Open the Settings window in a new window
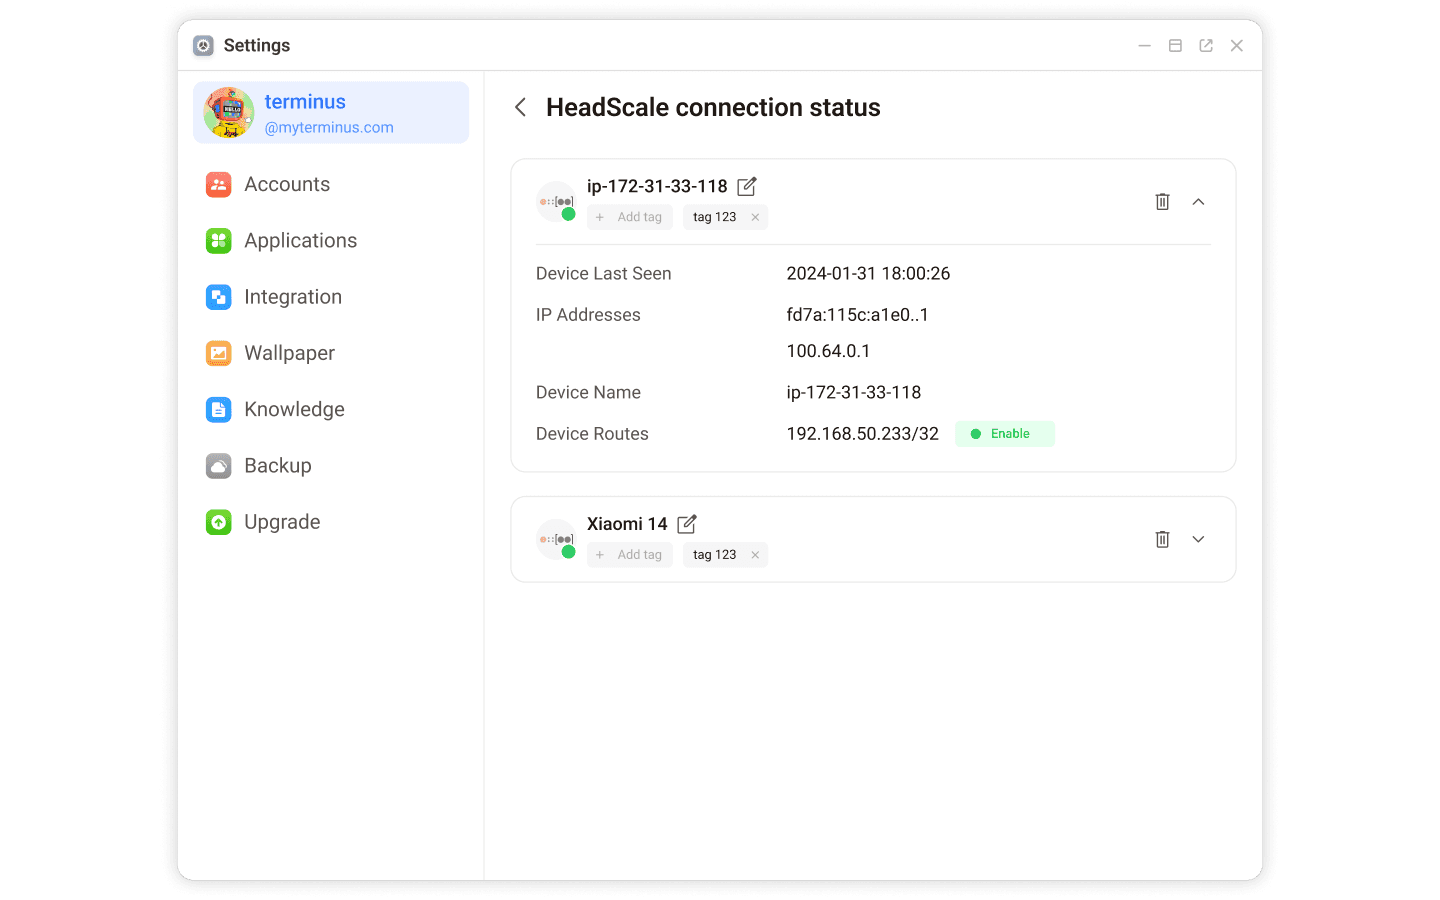The image size is (1440, 900). pyautogui.click(x=1206, y=46)
